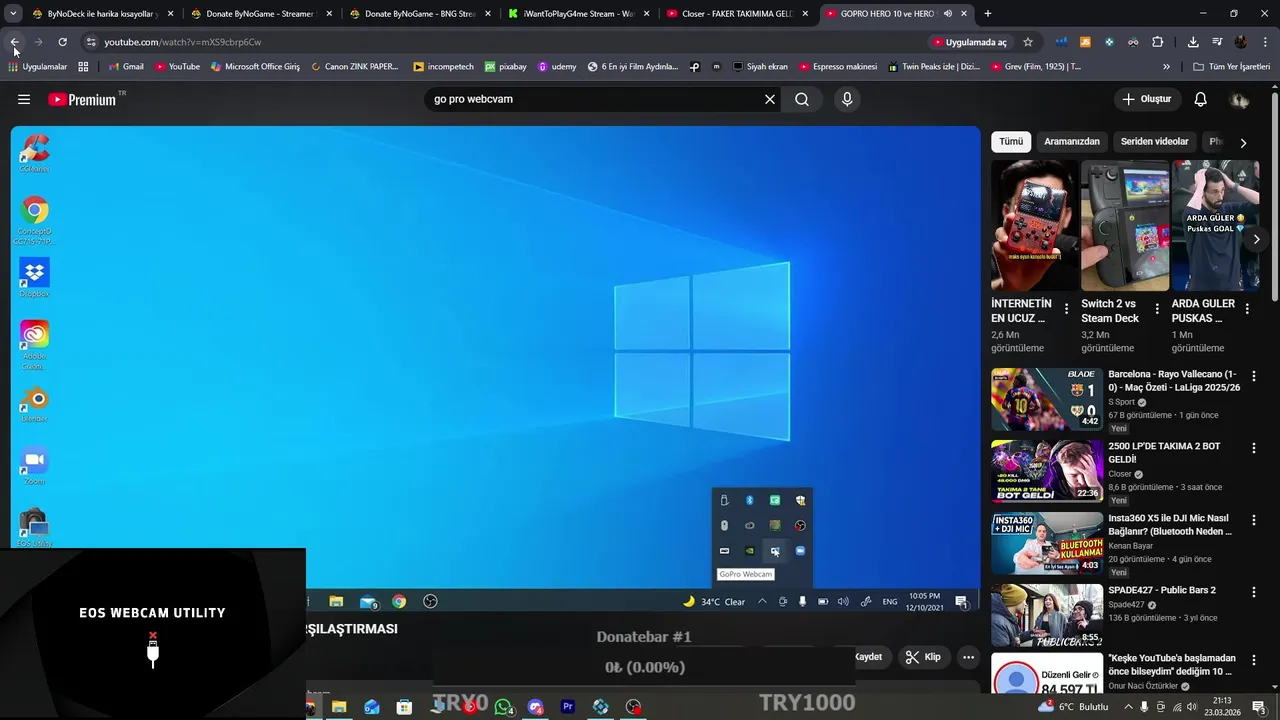Open Chrome three-dot menu
This screenshot has height=720, width=1280.
click(x=1266, y=42)
